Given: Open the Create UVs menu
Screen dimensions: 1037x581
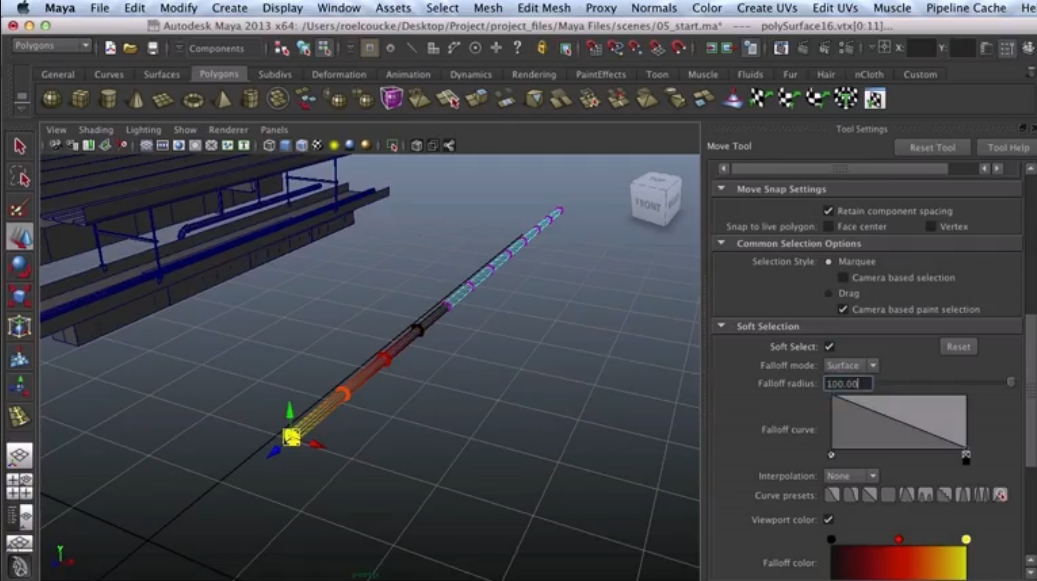Looking at the screenshot, I should click(x=767, y=8).
